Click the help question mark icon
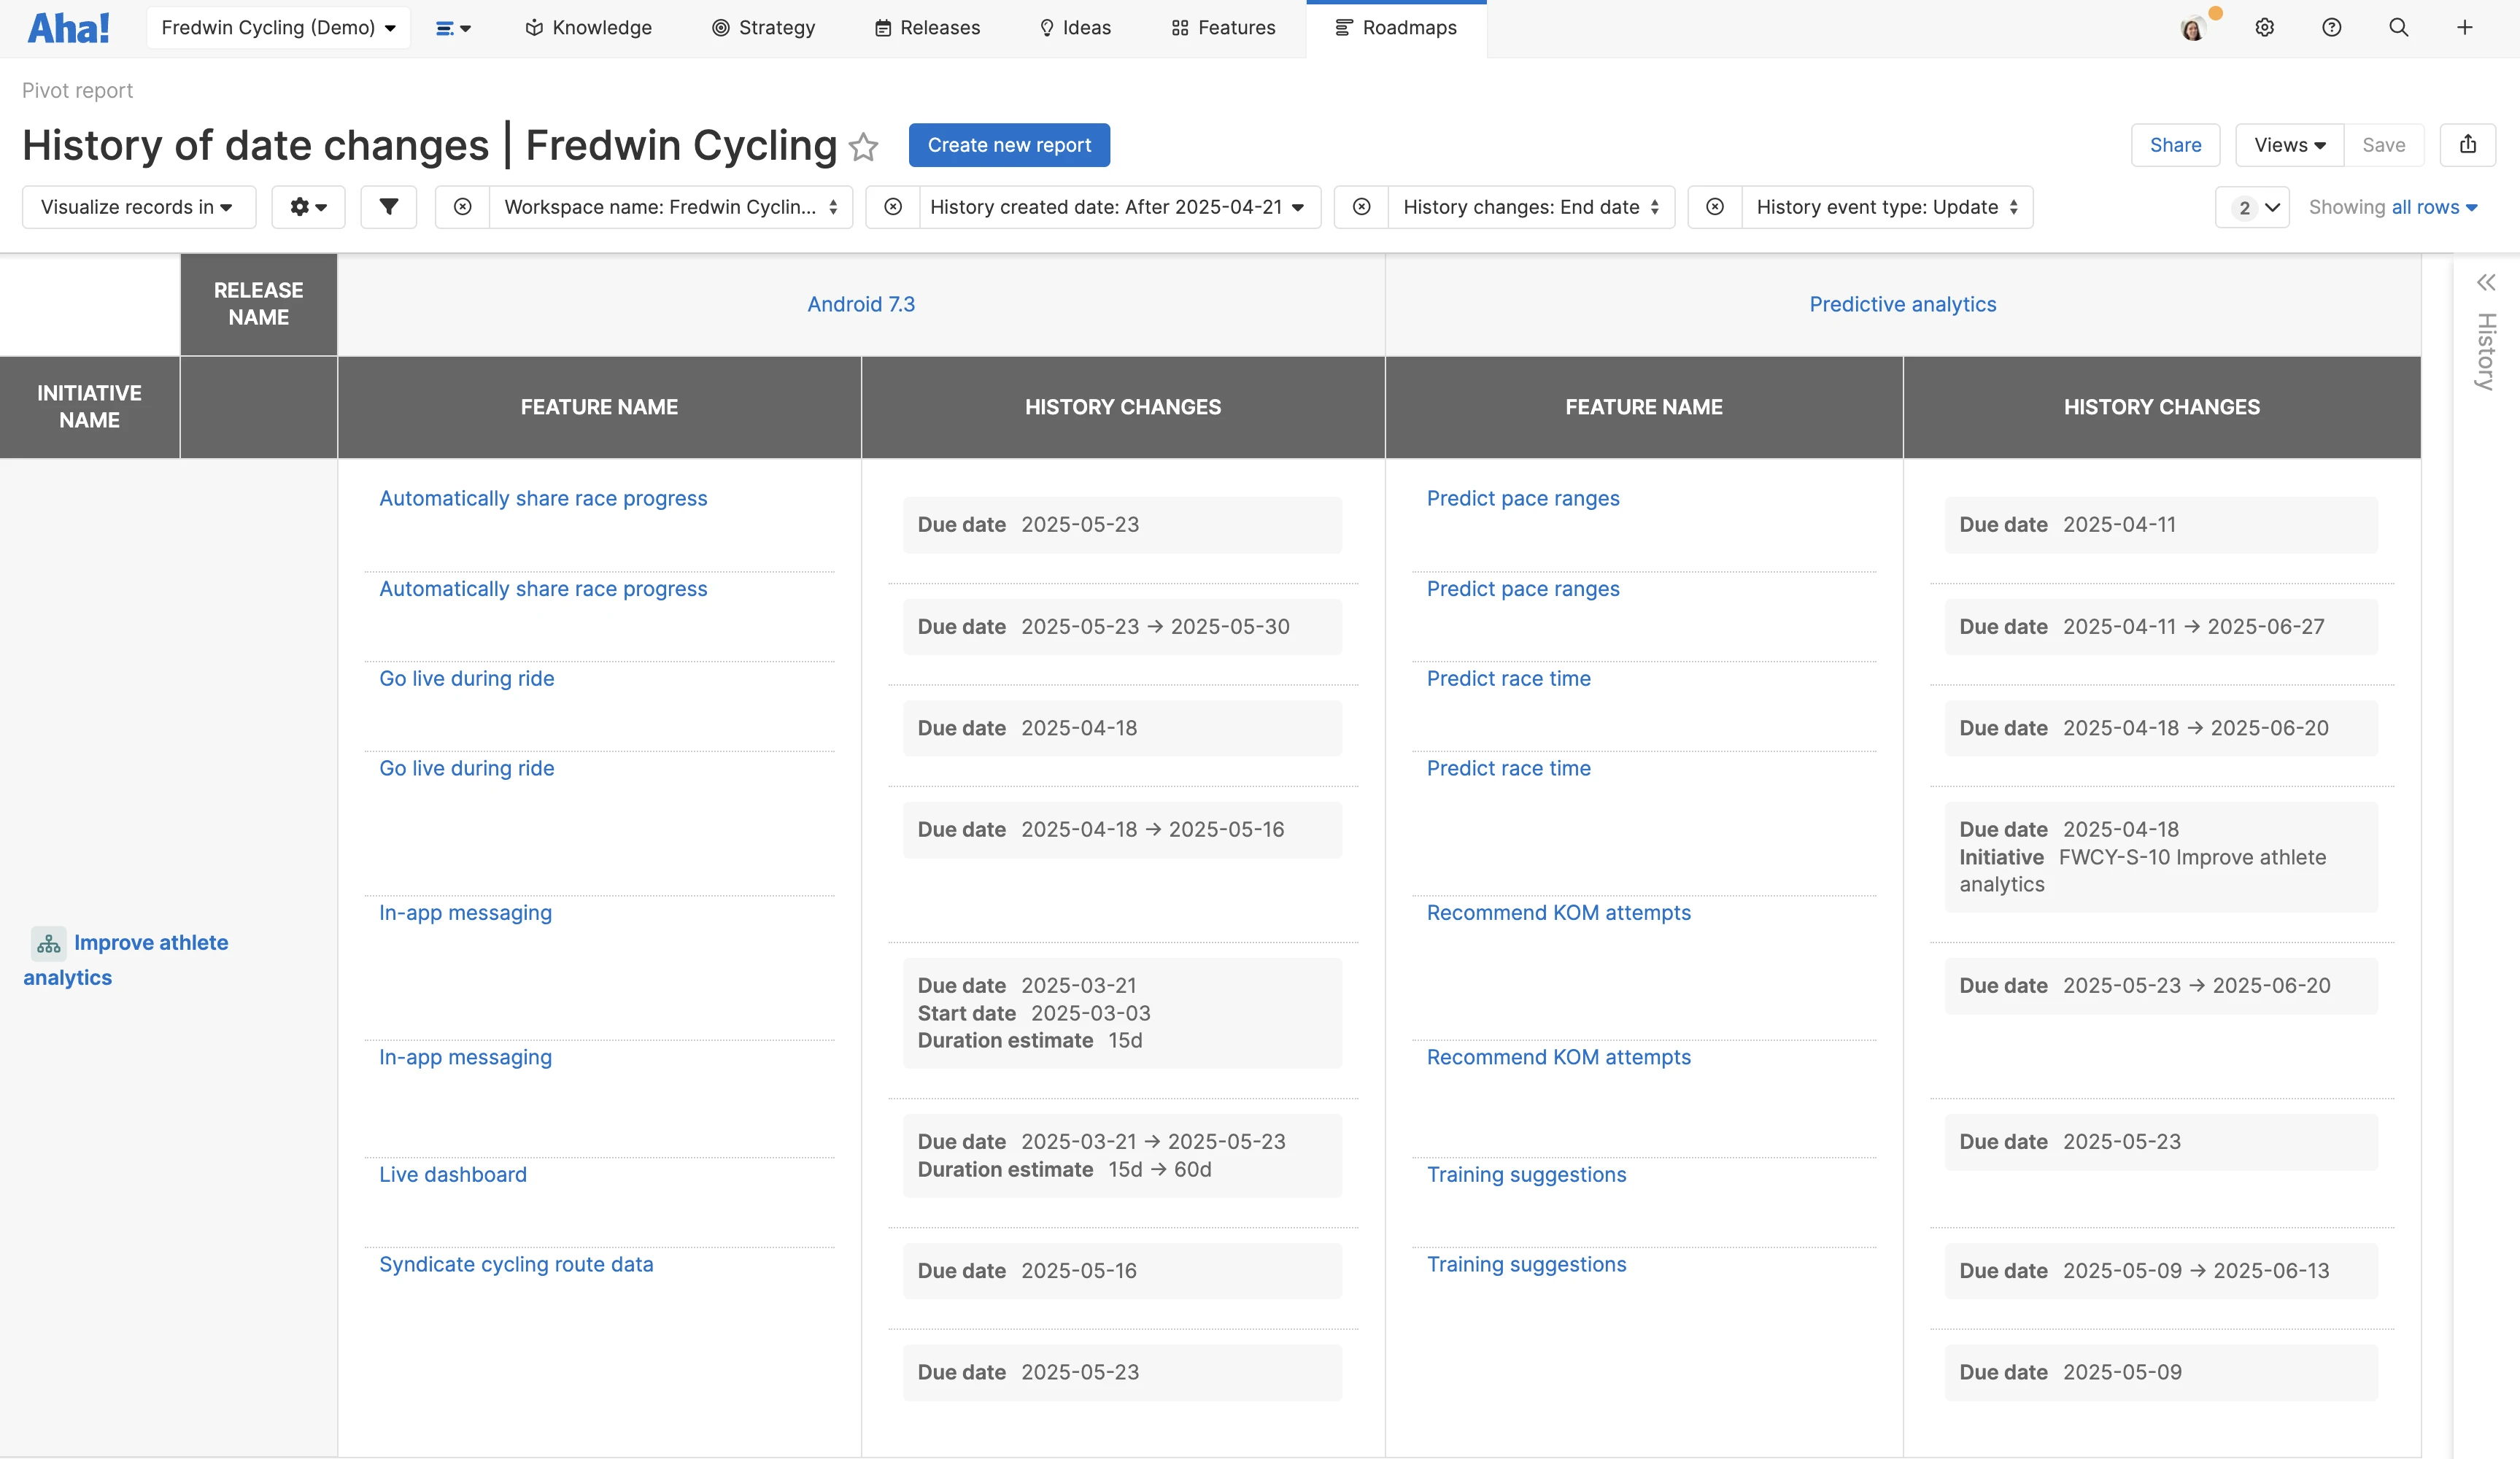This screenshot has width=2520, height=1459. point(2331,28)
